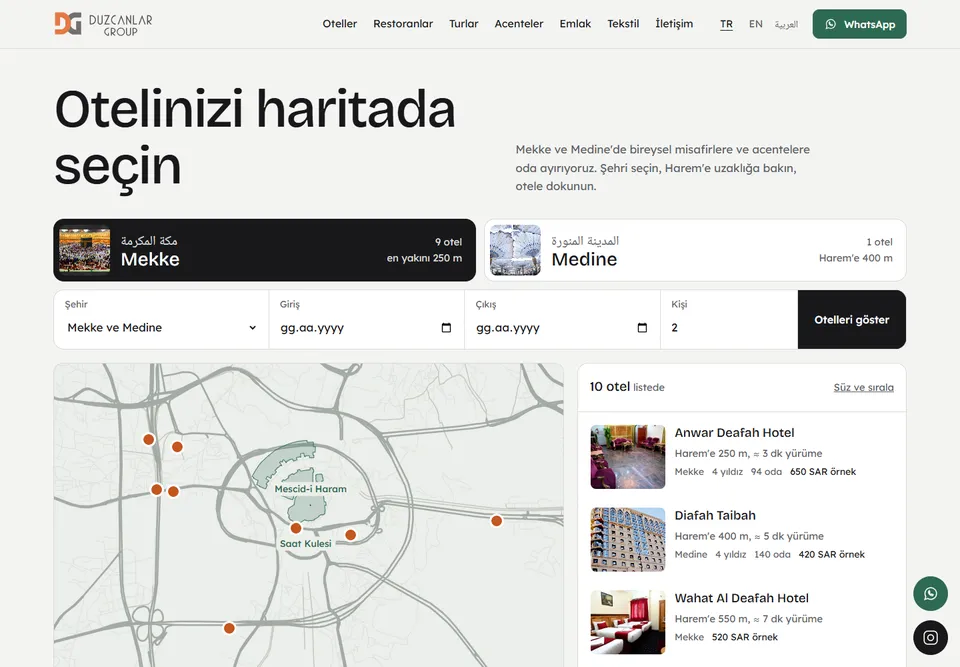
Task: Open Oteller menu item
Action: coord(340,24)
